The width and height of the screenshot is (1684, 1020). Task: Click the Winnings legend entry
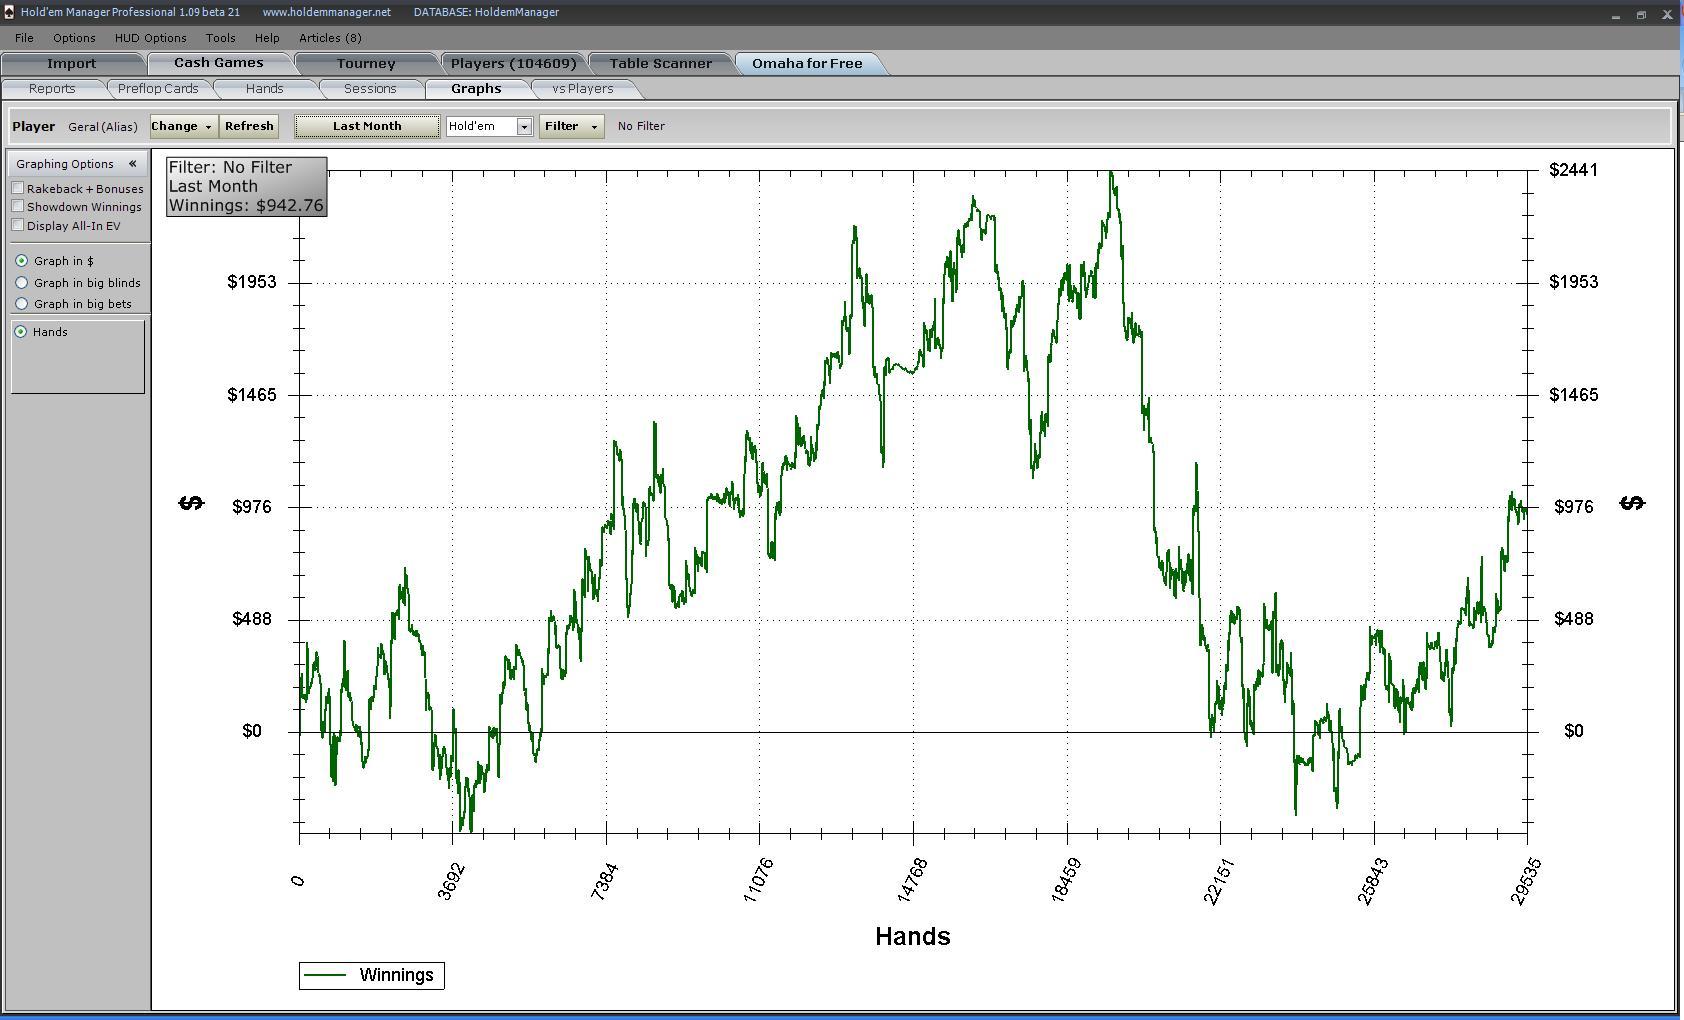click(372, 975)
